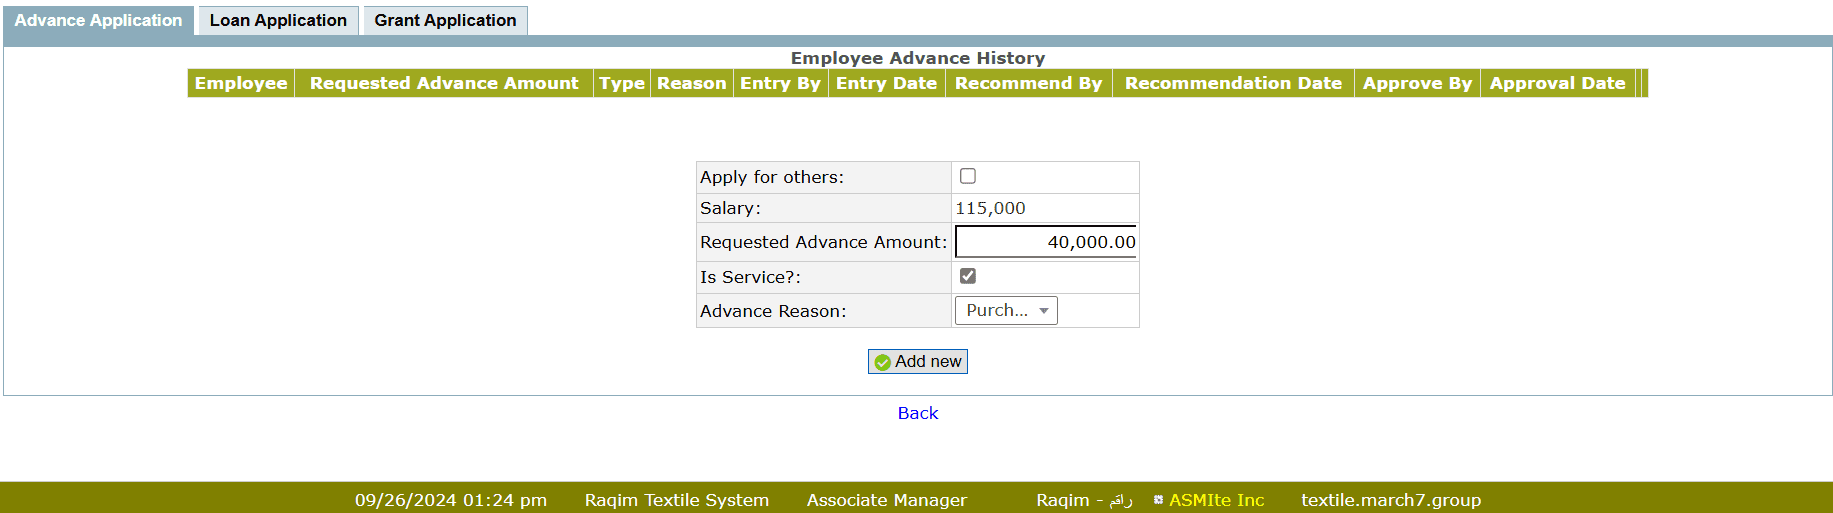The height and width of the screenshot is (513, 1833).
Task: Select the Advance Application tab
Action: tap(98, 21)
